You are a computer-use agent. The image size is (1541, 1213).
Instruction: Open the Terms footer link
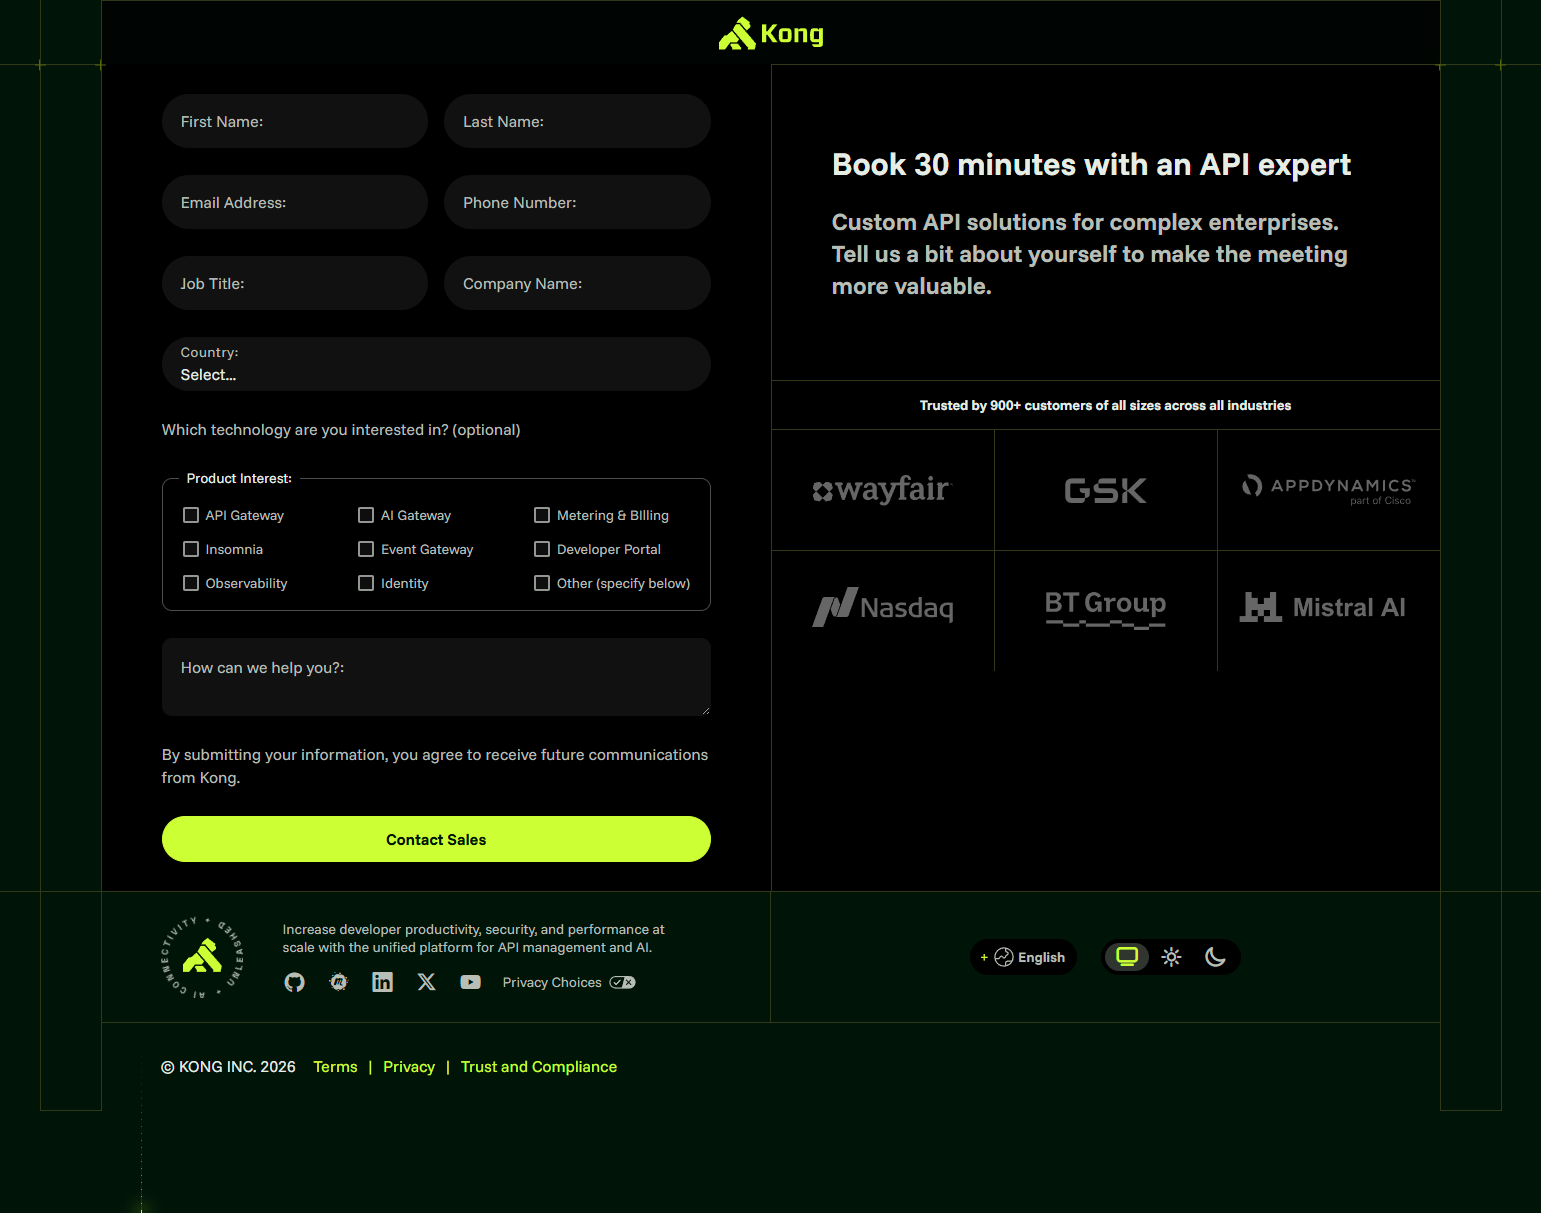point(335,1067)
